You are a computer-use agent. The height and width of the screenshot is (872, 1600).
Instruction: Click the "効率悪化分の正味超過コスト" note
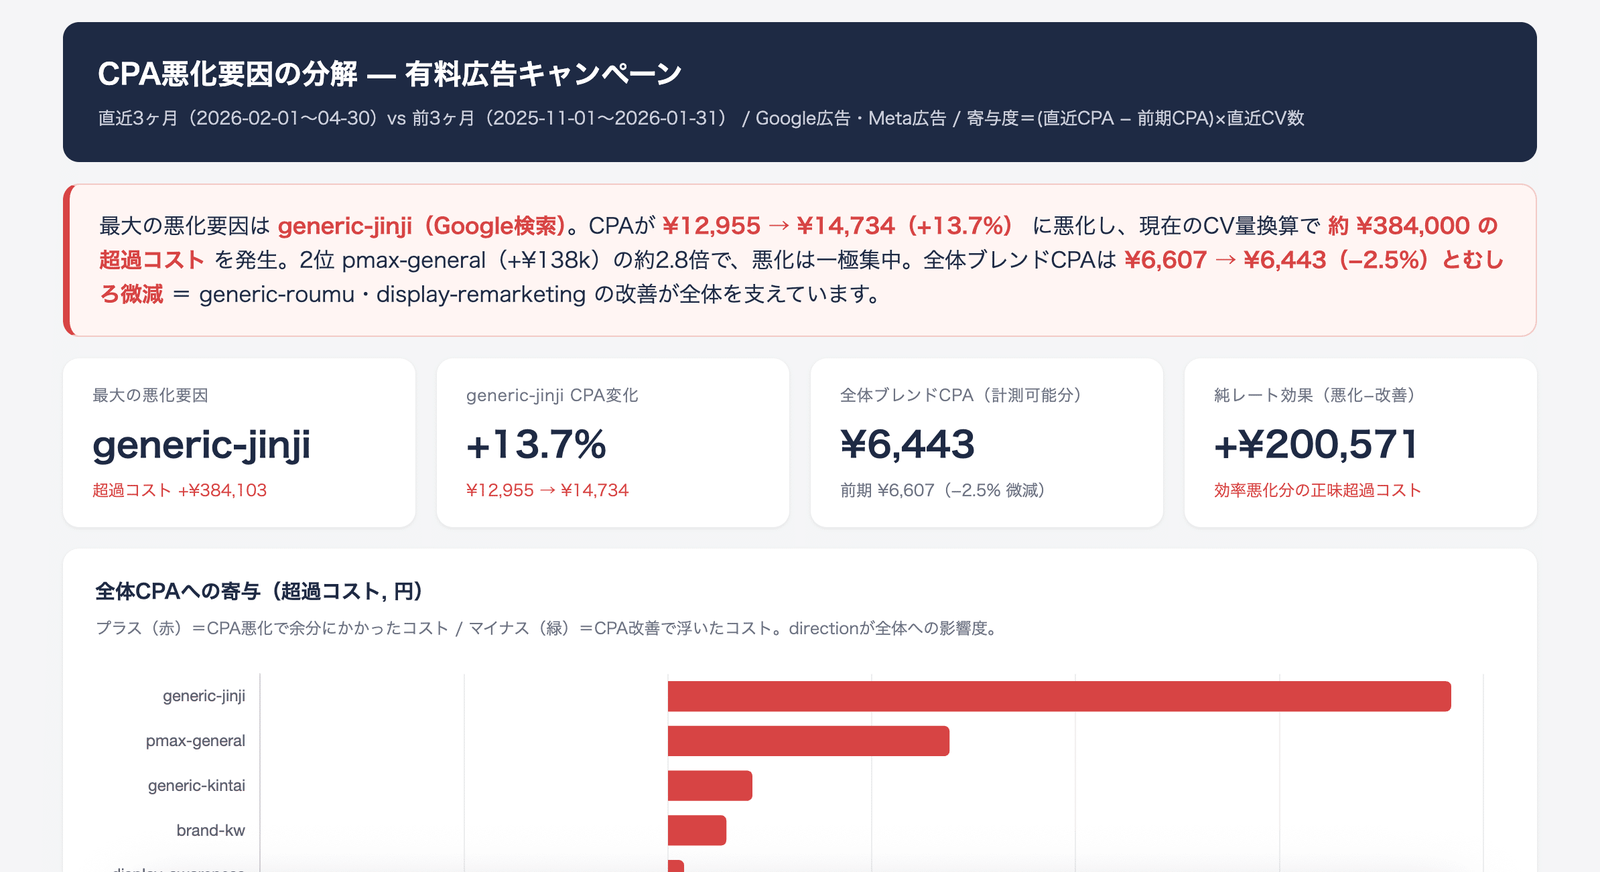(x=1318, y=490)
